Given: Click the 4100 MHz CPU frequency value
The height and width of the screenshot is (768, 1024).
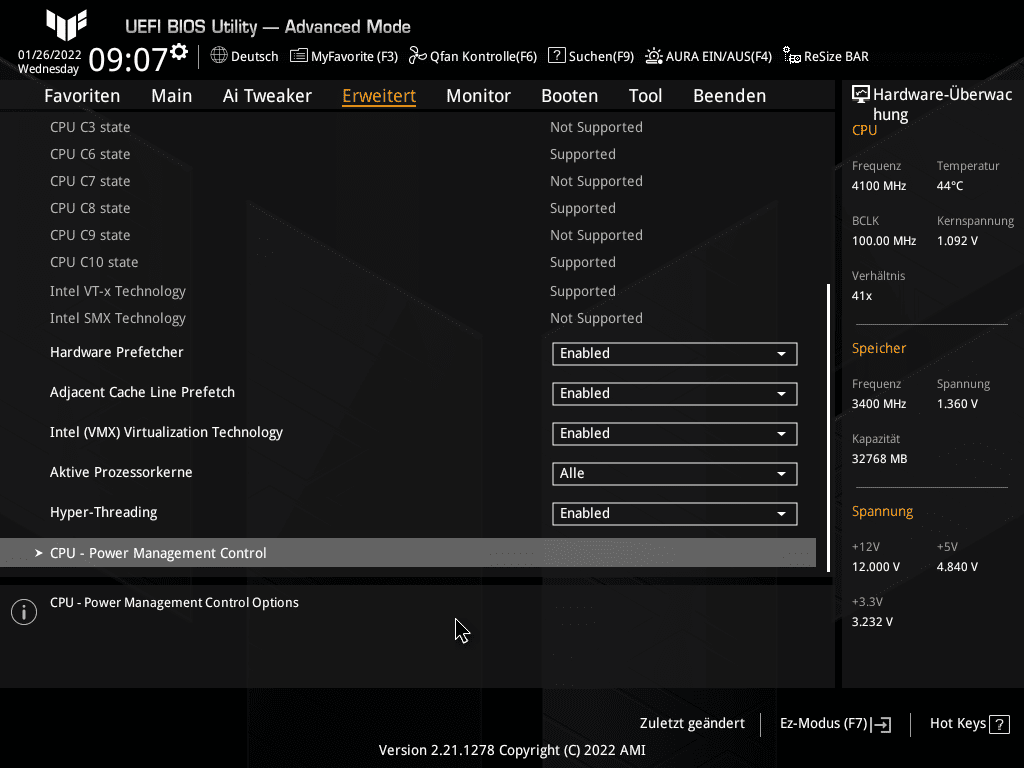Looking at the screenshot, I should pyautogui.click(x=879, y=186).
